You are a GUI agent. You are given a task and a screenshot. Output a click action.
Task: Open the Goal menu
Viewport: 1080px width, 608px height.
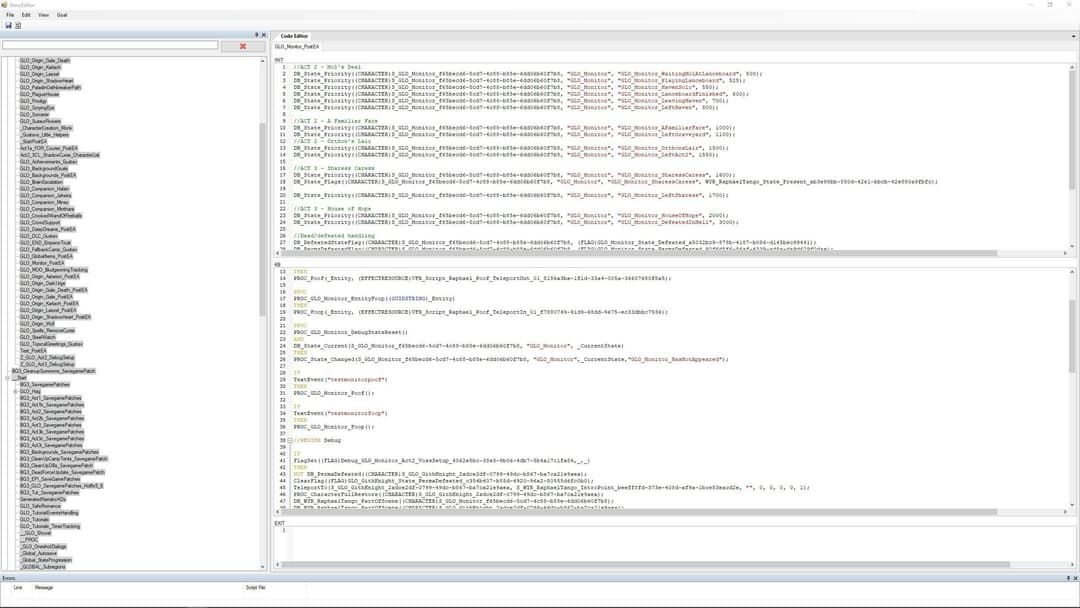coord(62,15)
